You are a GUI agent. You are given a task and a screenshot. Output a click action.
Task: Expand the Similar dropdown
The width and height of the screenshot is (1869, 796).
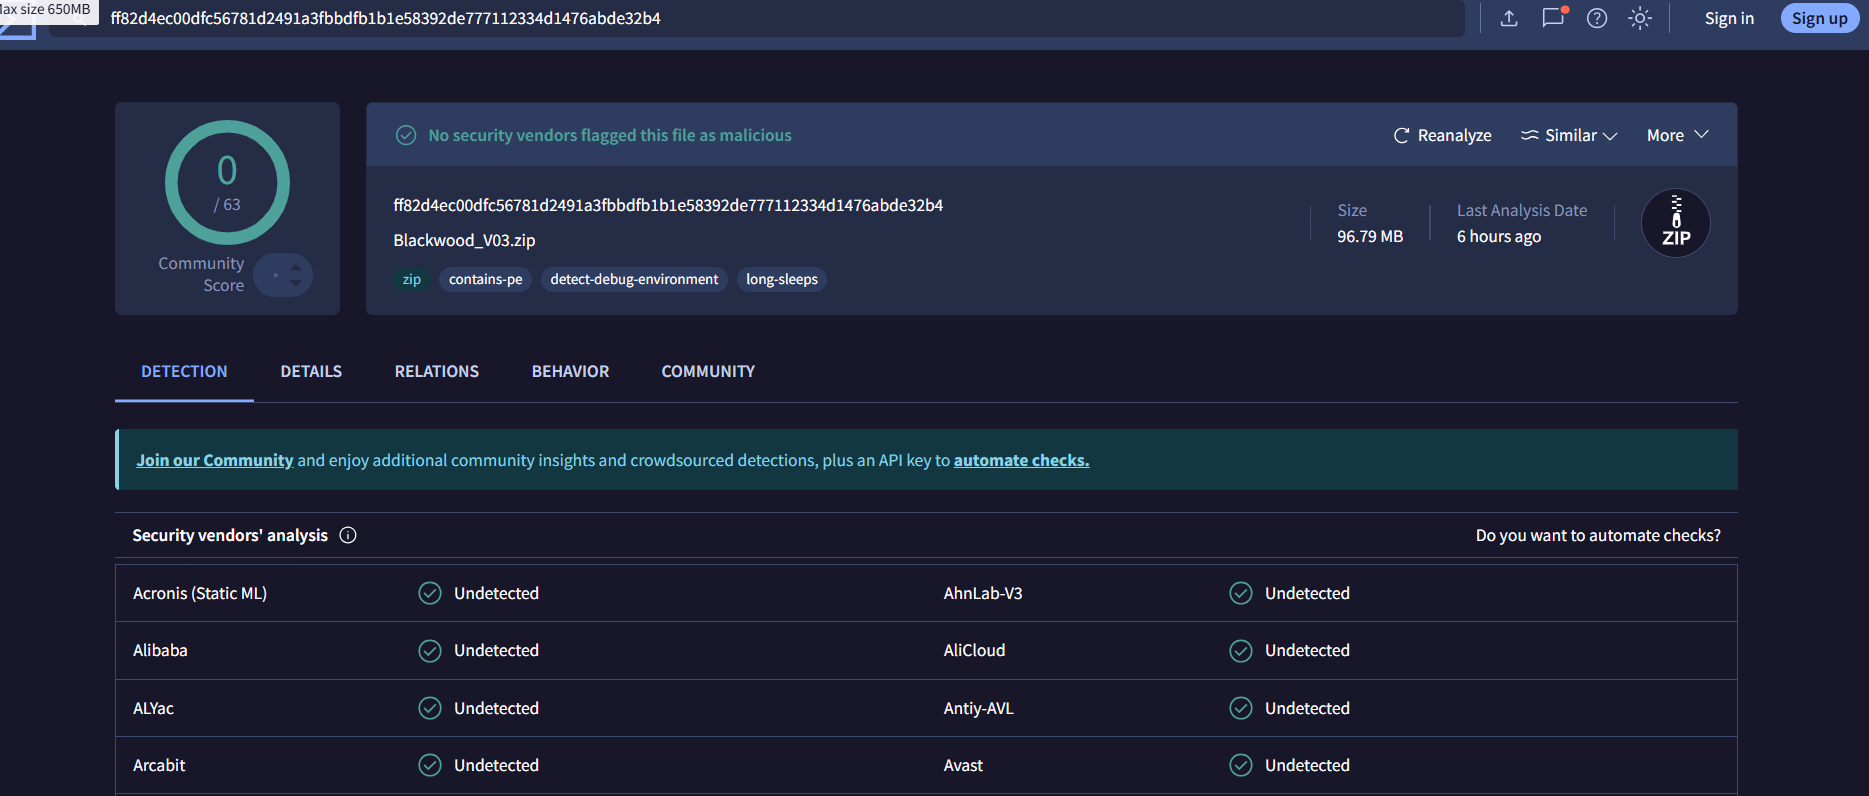tap(1569, 135)
